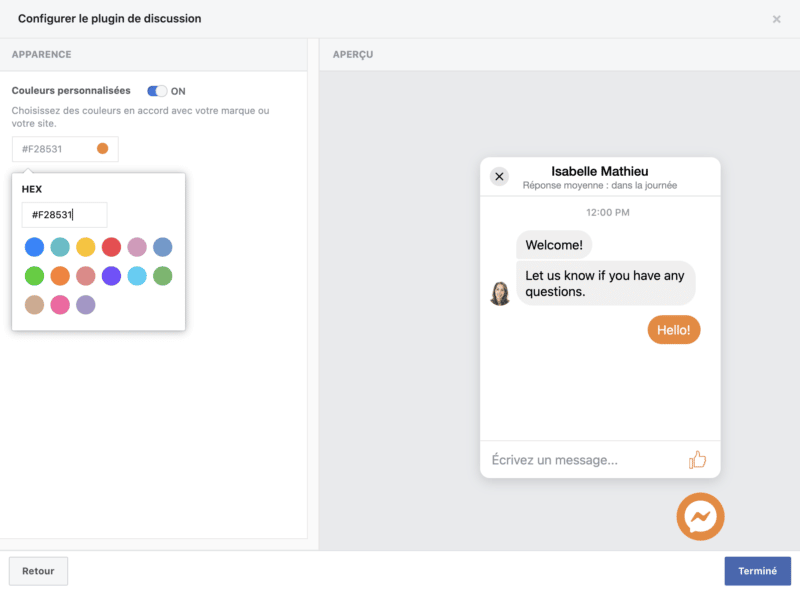Click the orange Hello! message bubble
Viewport: 800px width, 592px height.
pyautogui.click(x=674, y=330)
